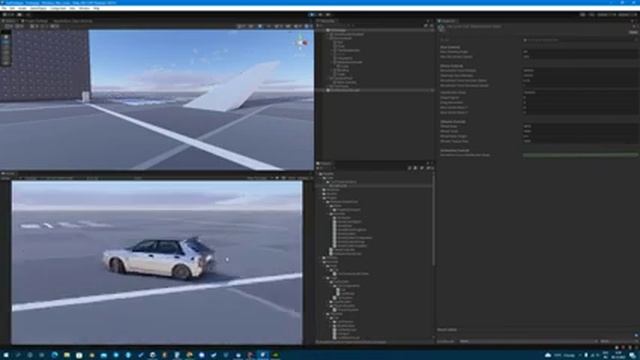This screenshot has height=360, width=640.
Task: Click the green progress bar in the Inspector
Action: coord(580,155)
